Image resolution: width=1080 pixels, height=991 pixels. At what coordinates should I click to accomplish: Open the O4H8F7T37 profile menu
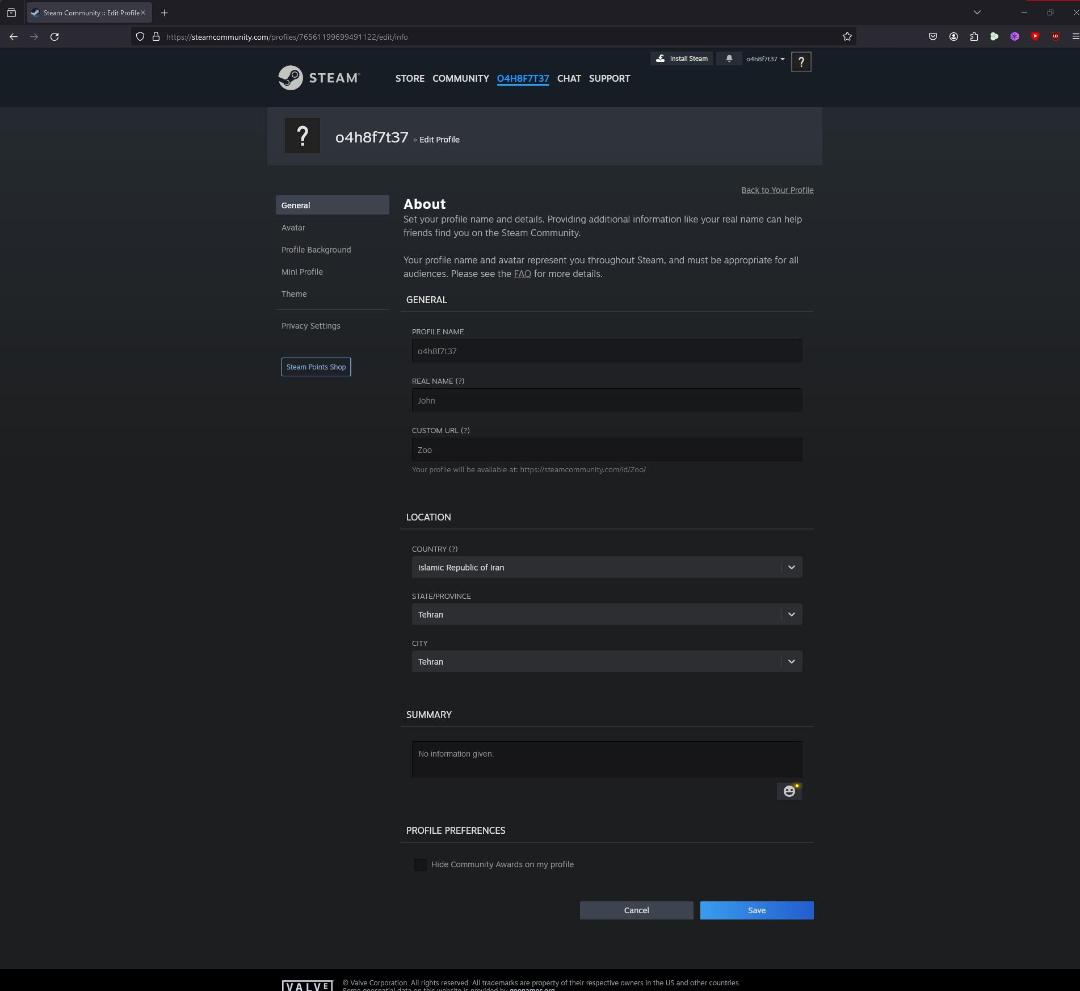[x=523, y=79]
